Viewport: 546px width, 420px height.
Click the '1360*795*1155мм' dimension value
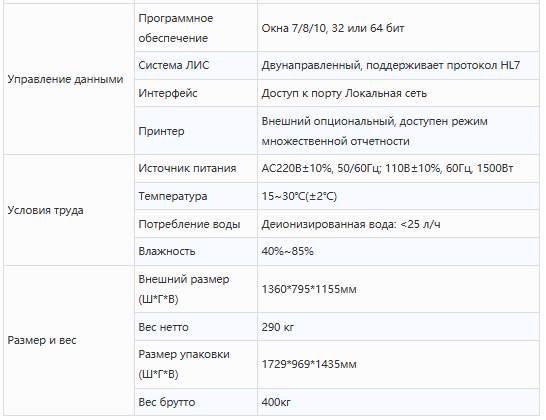[x=309, y=289]
